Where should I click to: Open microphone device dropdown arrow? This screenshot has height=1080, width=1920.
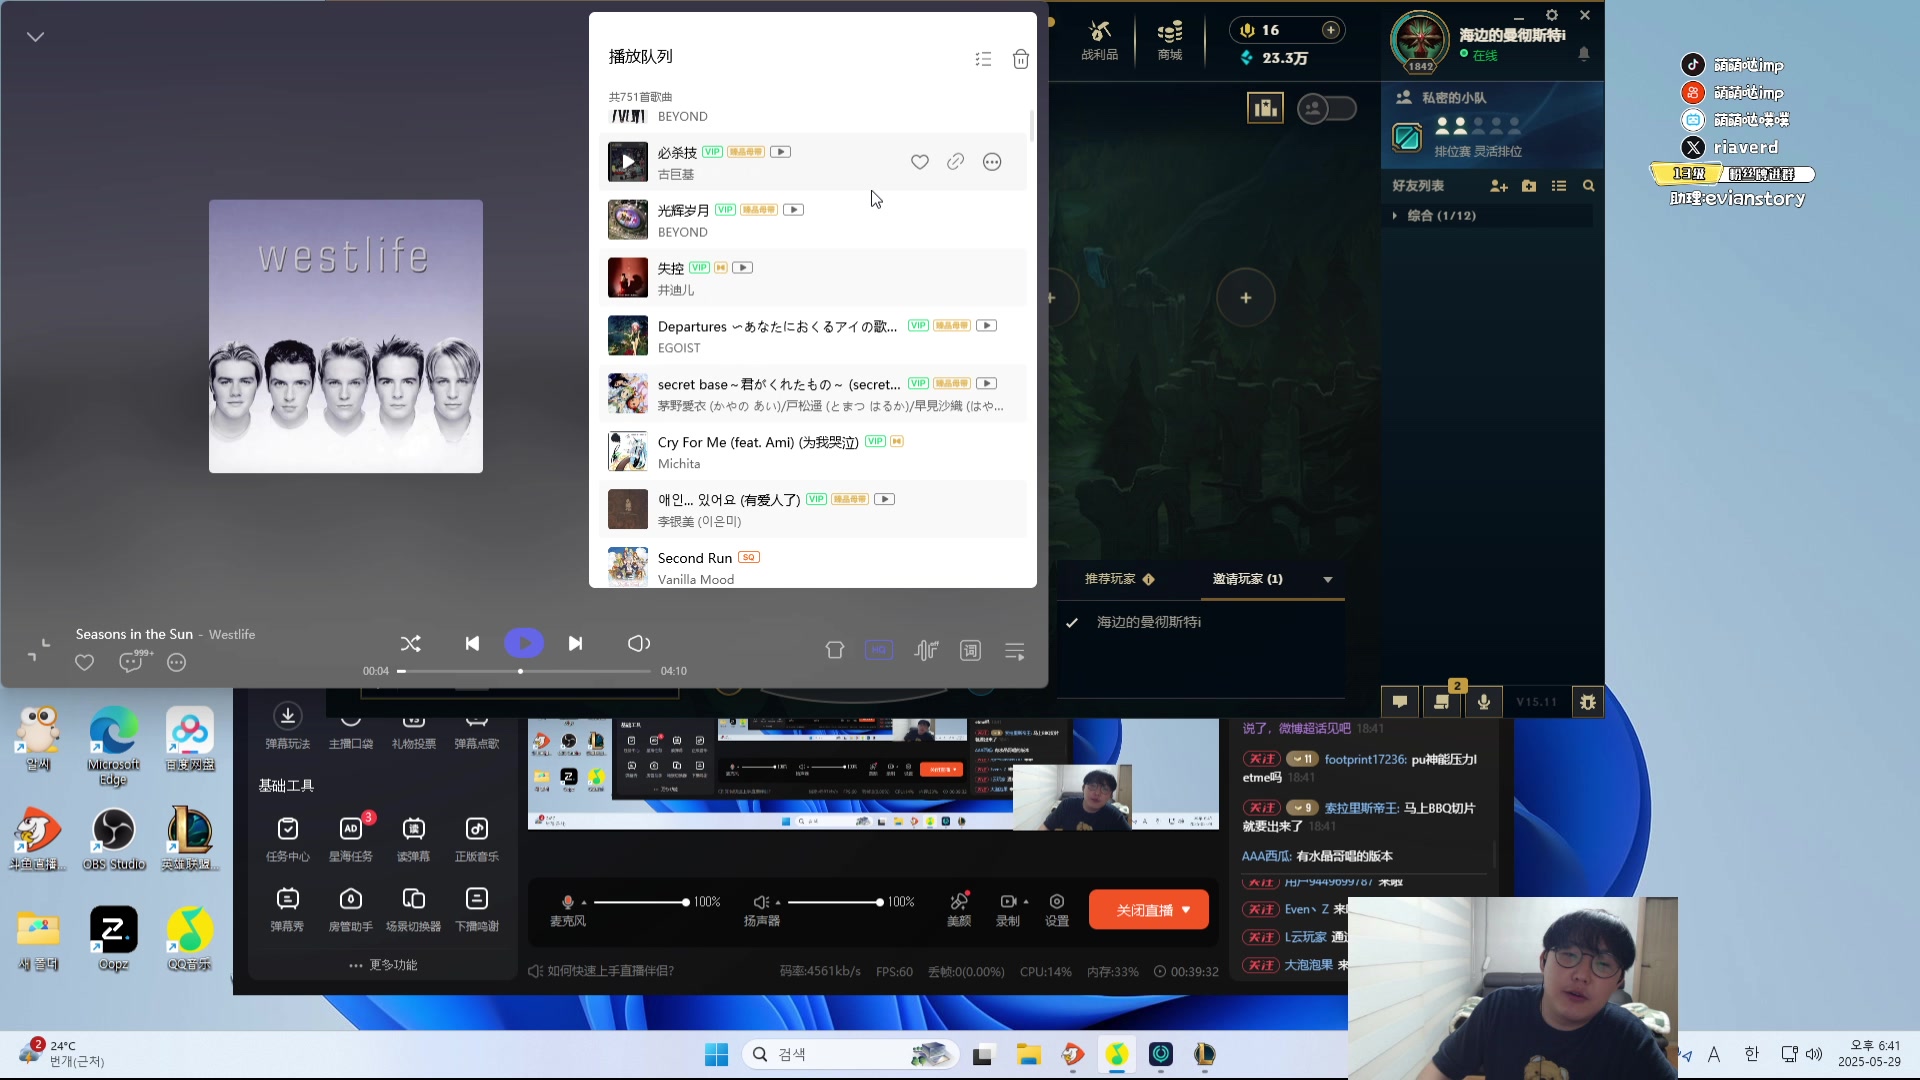point(584,902)
